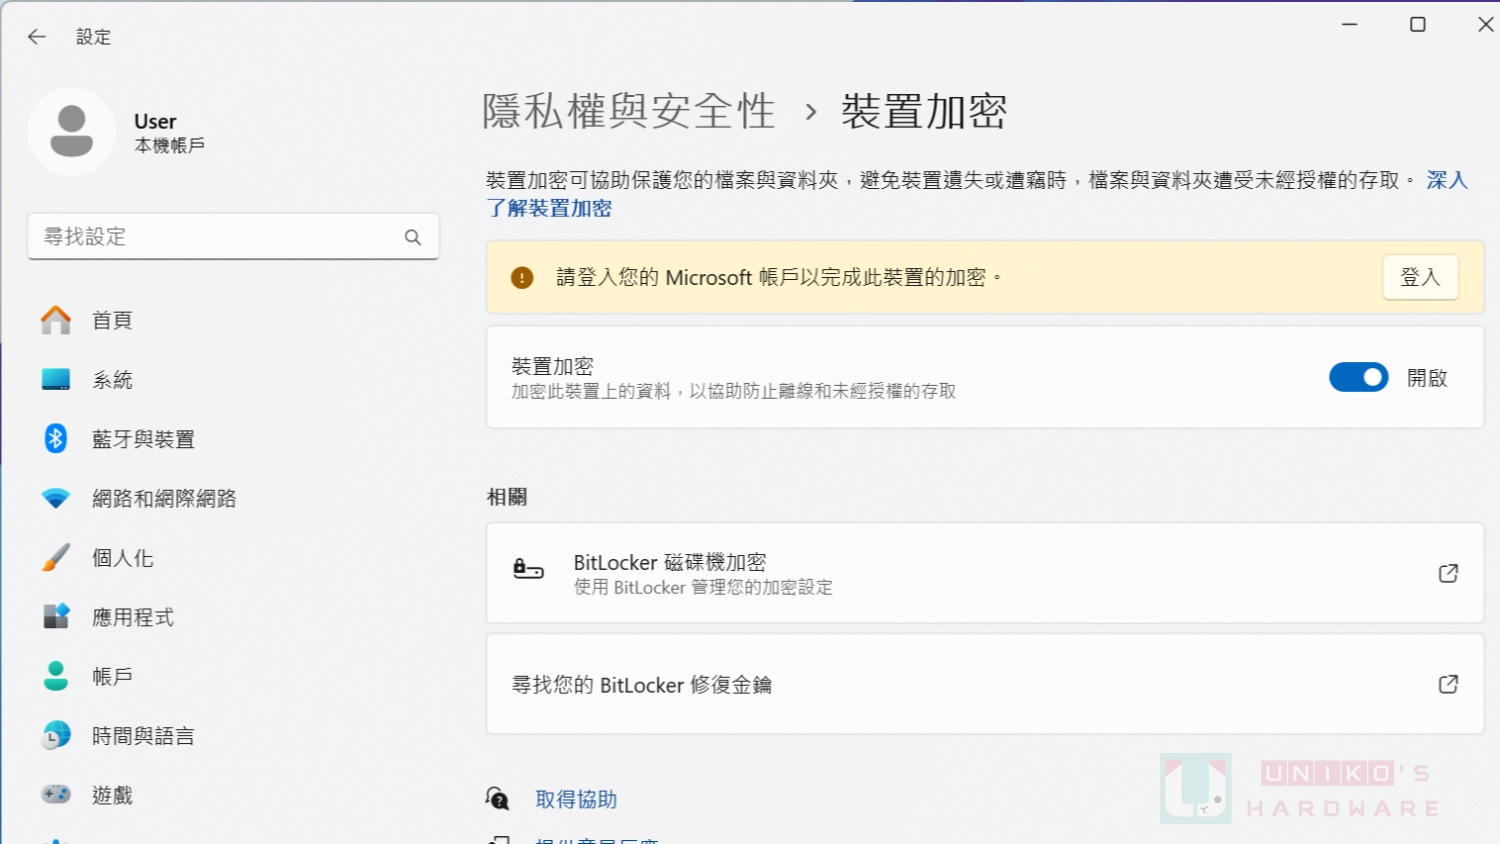Screen dimensions: 1500x844
Task: Open external link icon for 修復金鑰 row
Action: point(1448,684)
